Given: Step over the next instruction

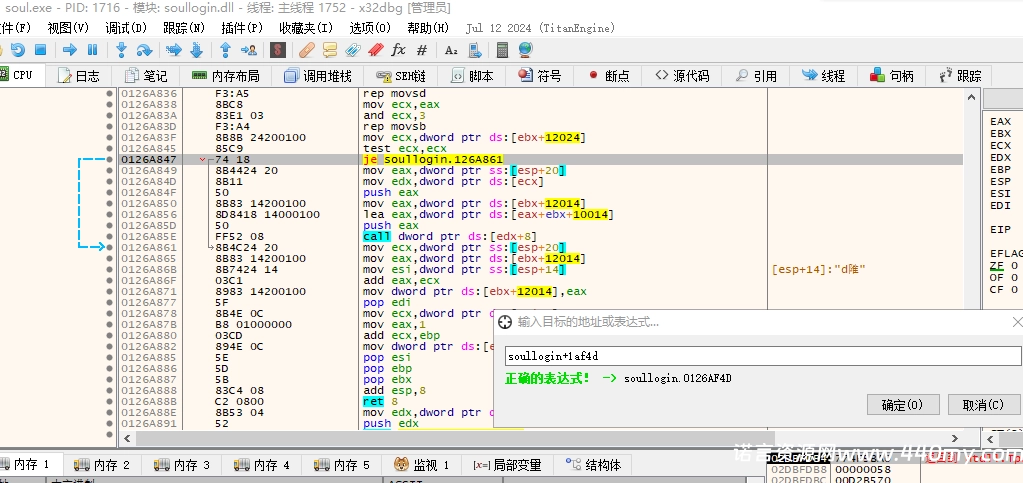Looking at the screenshot, I should pos(144,50).
